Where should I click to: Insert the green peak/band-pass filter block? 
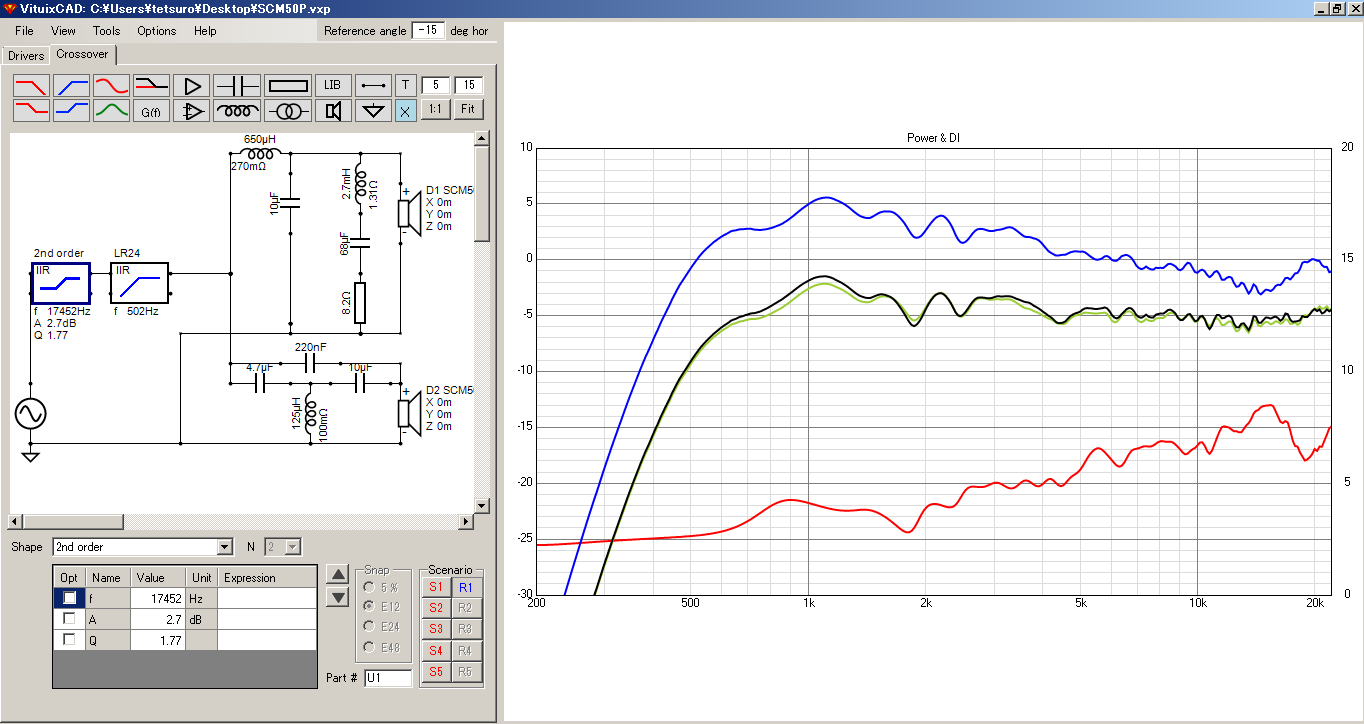click(x=111, y=110)
